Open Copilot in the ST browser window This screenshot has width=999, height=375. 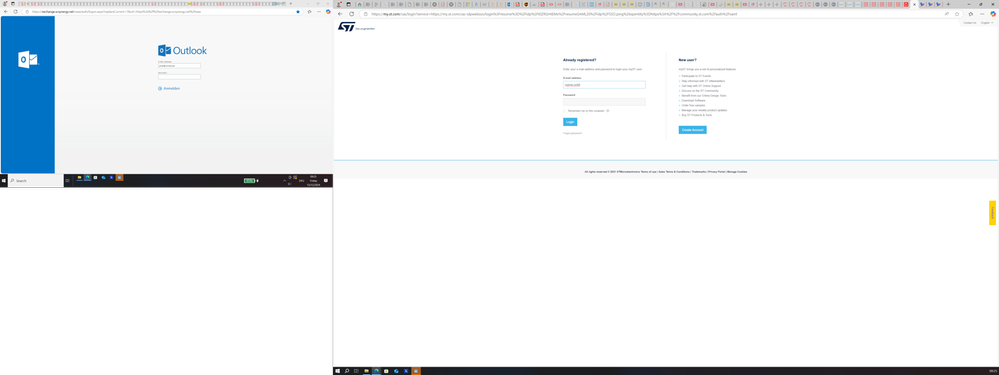coord(993,13)
